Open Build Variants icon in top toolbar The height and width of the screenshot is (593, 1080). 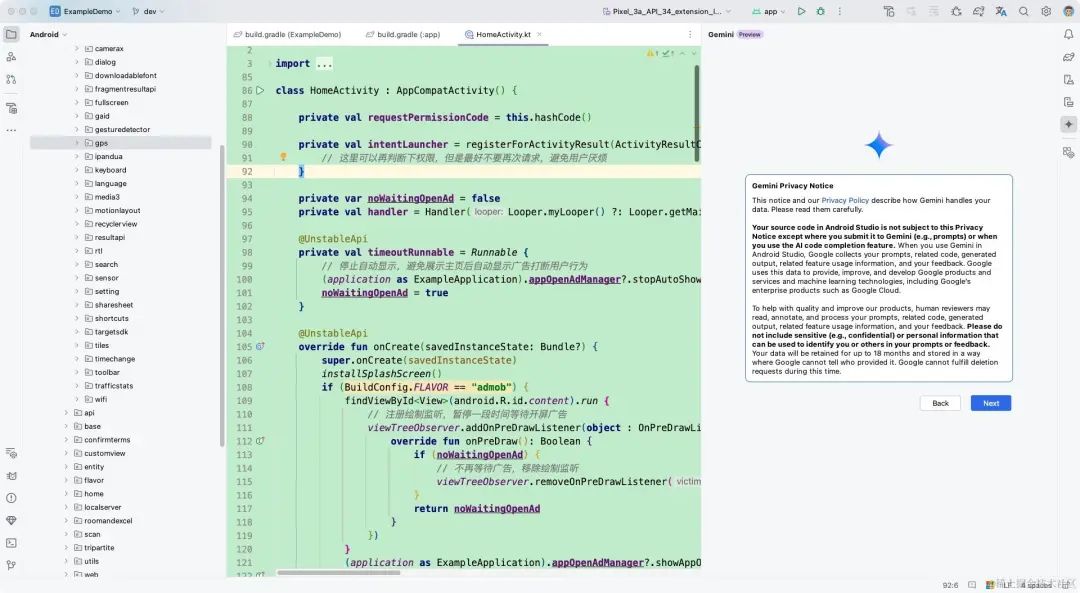tap(889, 11)
